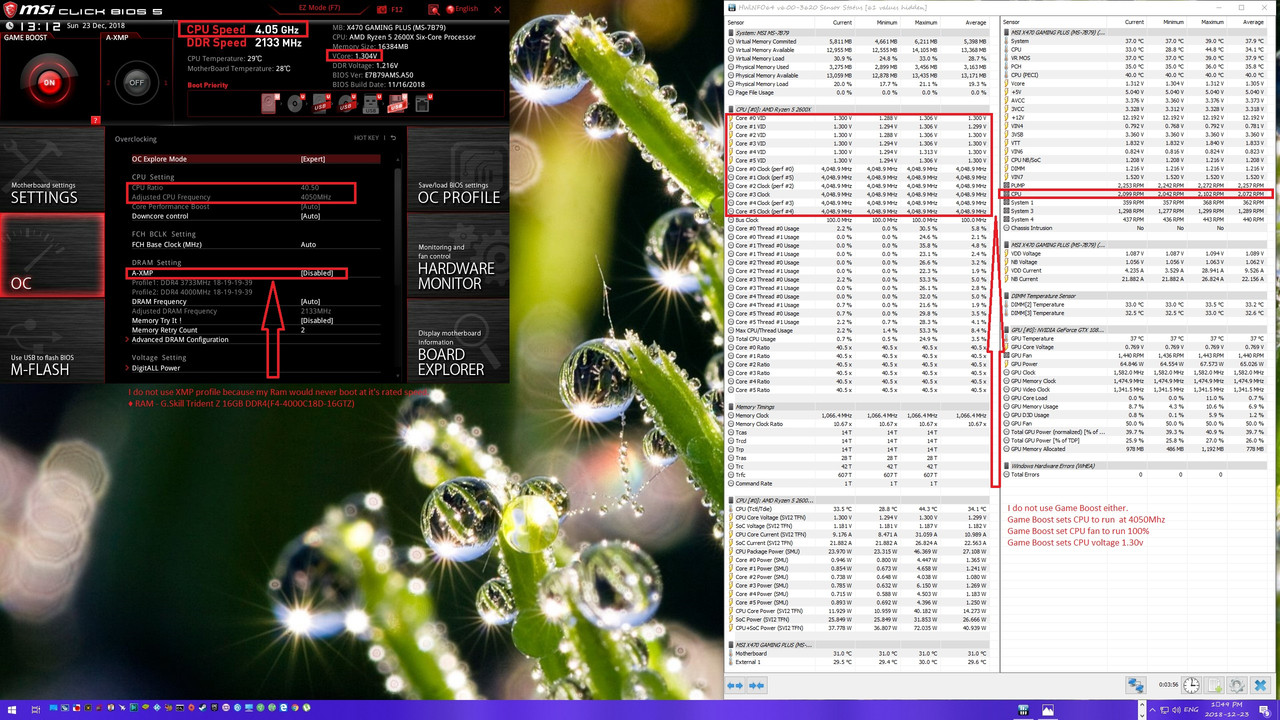Open OC Explore Mode [Expert] setting
1280x720 pixels.
tap(254, 159)
